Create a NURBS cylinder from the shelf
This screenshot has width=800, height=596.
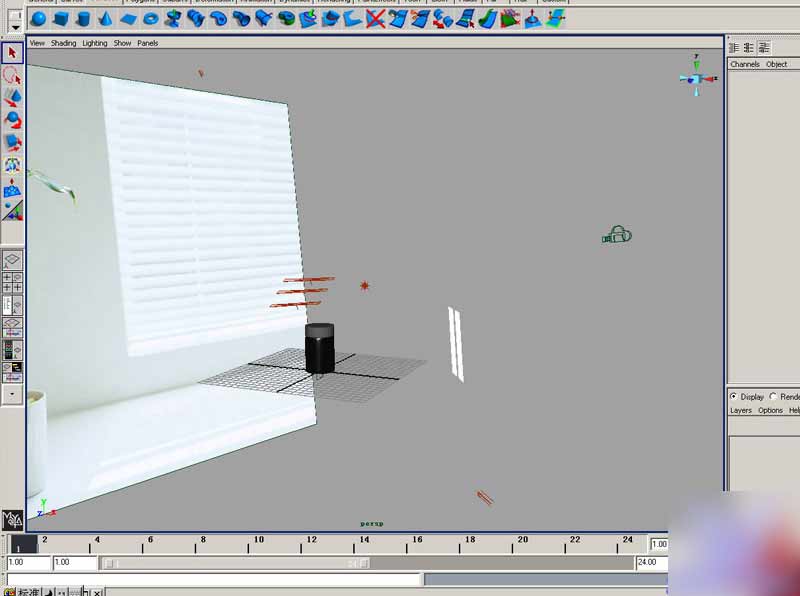click(83, 19)
